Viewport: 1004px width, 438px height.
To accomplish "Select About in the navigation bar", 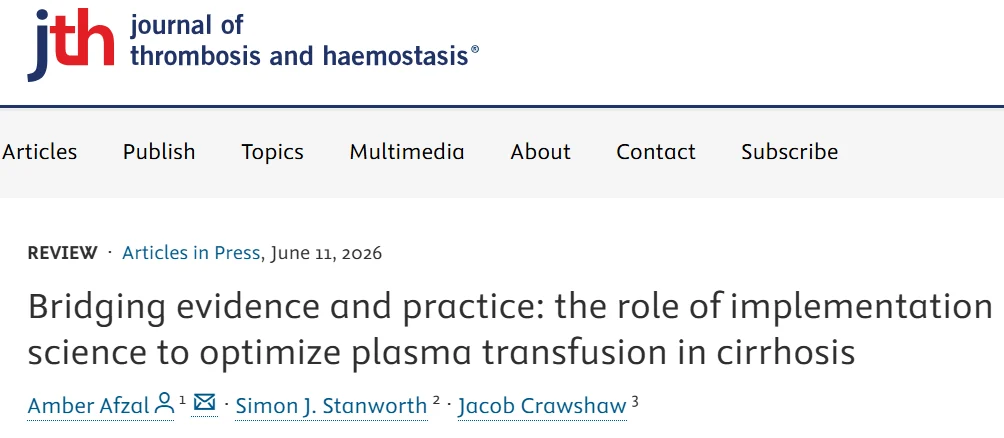I will click(x=540, y=152).
